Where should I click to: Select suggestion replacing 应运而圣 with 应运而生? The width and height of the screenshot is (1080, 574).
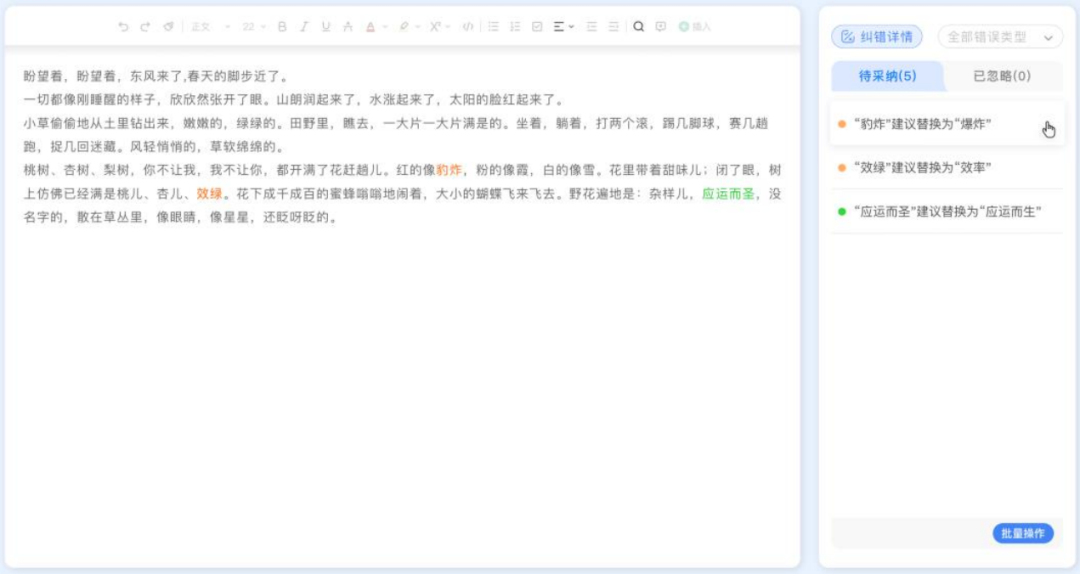(947, 212)
